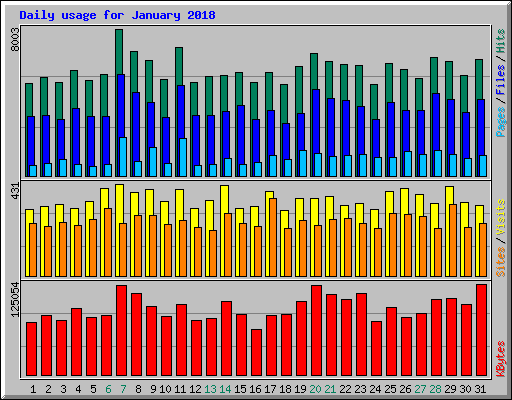512x400 pixels.
Task: Click day label 15 on the x-axis
Action: pyautogui.click(x=240, y=389)
